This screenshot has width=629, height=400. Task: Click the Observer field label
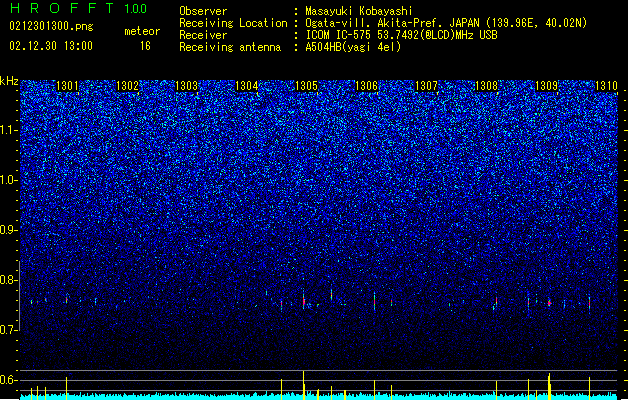[203, 11]
